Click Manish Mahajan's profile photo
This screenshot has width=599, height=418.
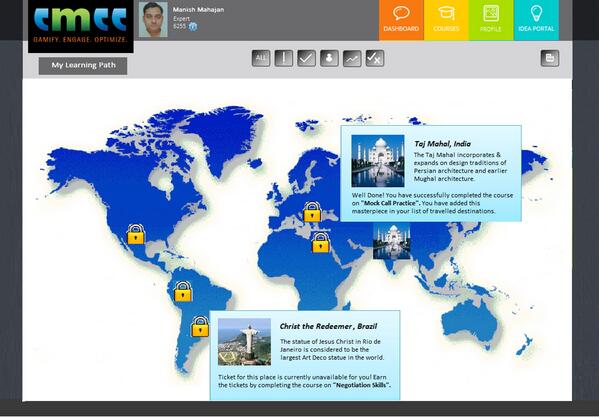pos(153,19)
